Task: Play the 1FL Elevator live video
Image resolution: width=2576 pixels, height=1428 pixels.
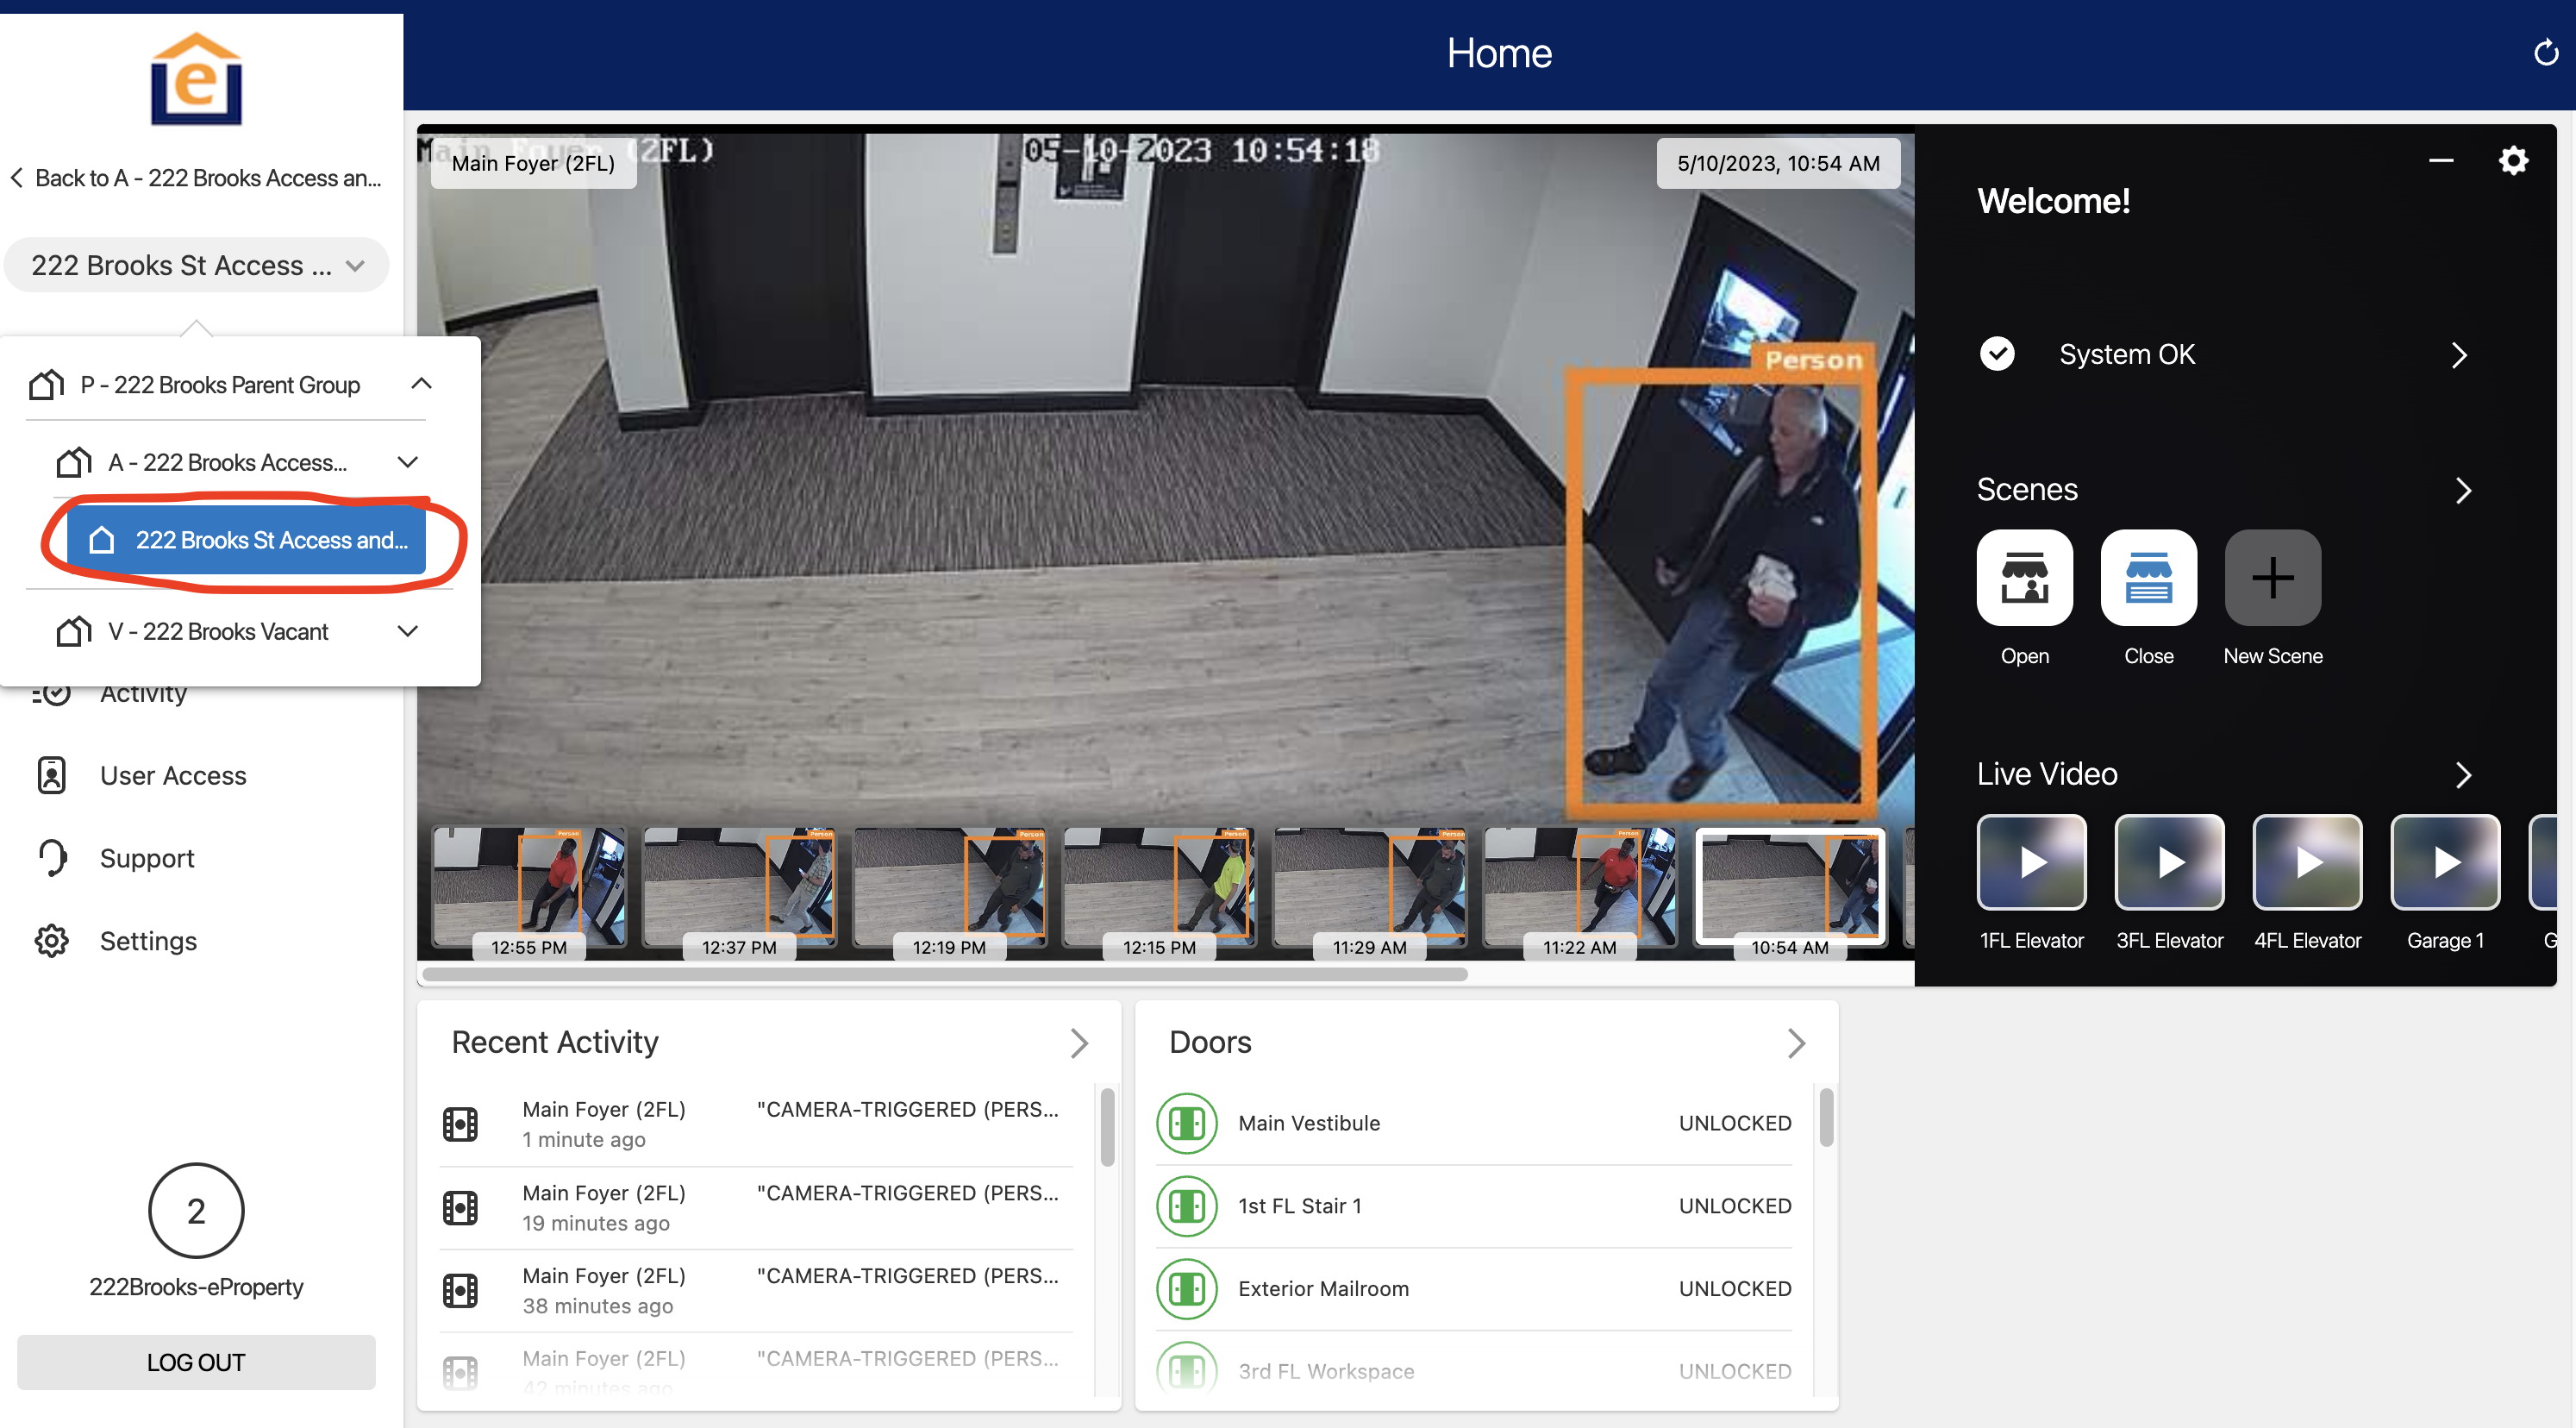Action: tap(2031, 862)
